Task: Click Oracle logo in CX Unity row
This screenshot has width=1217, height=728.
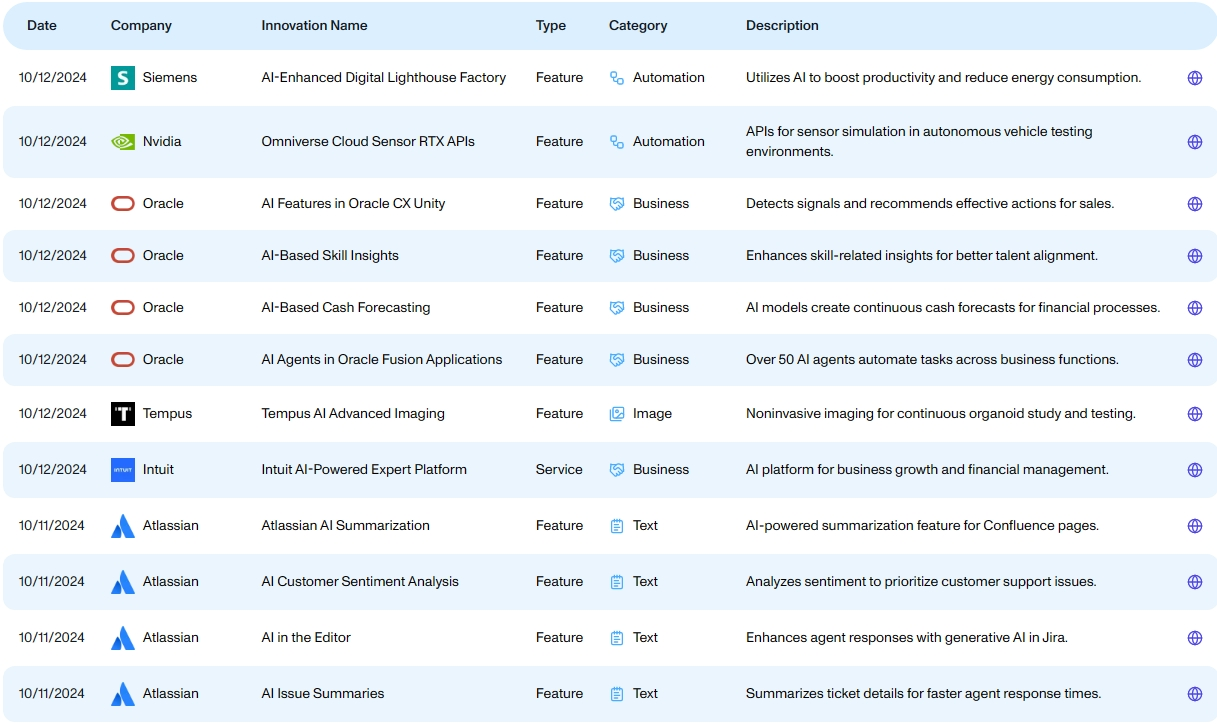Action: pos(123,204)
